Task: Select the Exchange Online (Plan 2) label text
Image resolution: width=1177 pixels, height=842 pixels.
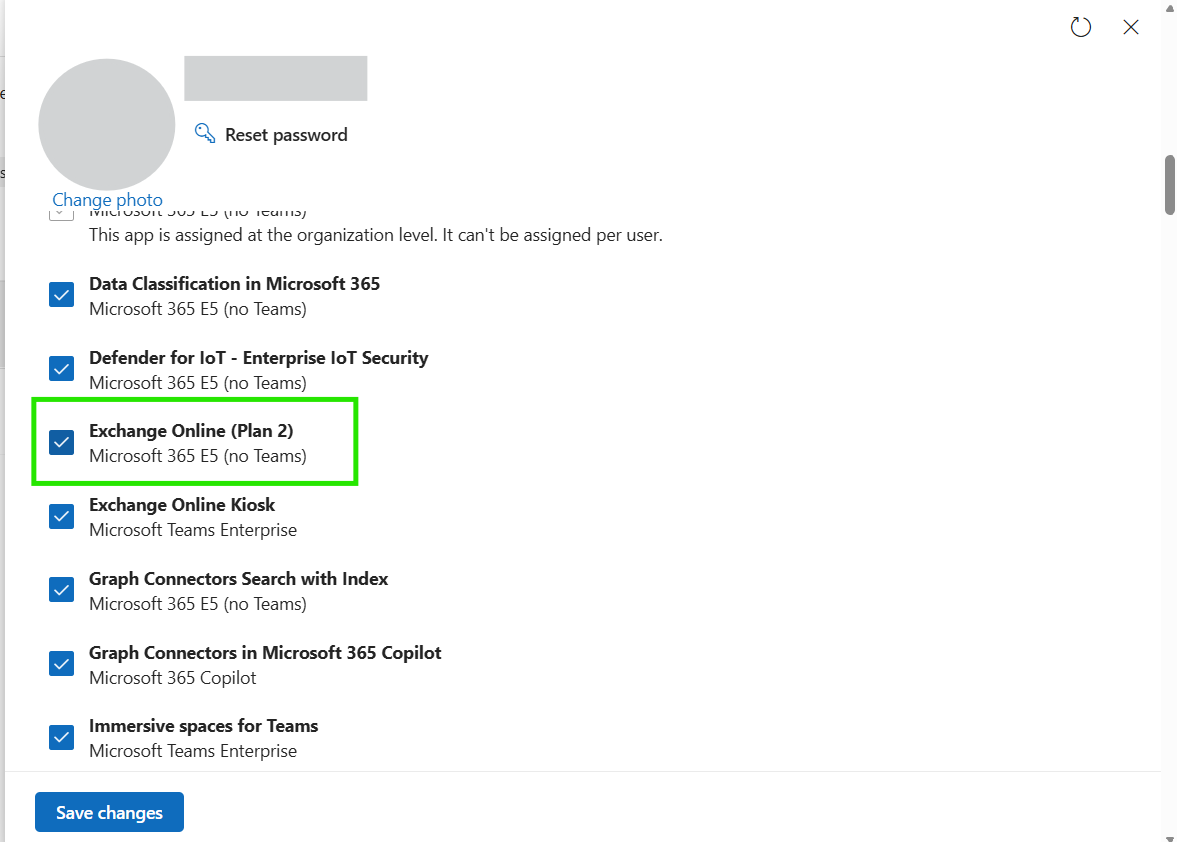Action: click(191, 431)
